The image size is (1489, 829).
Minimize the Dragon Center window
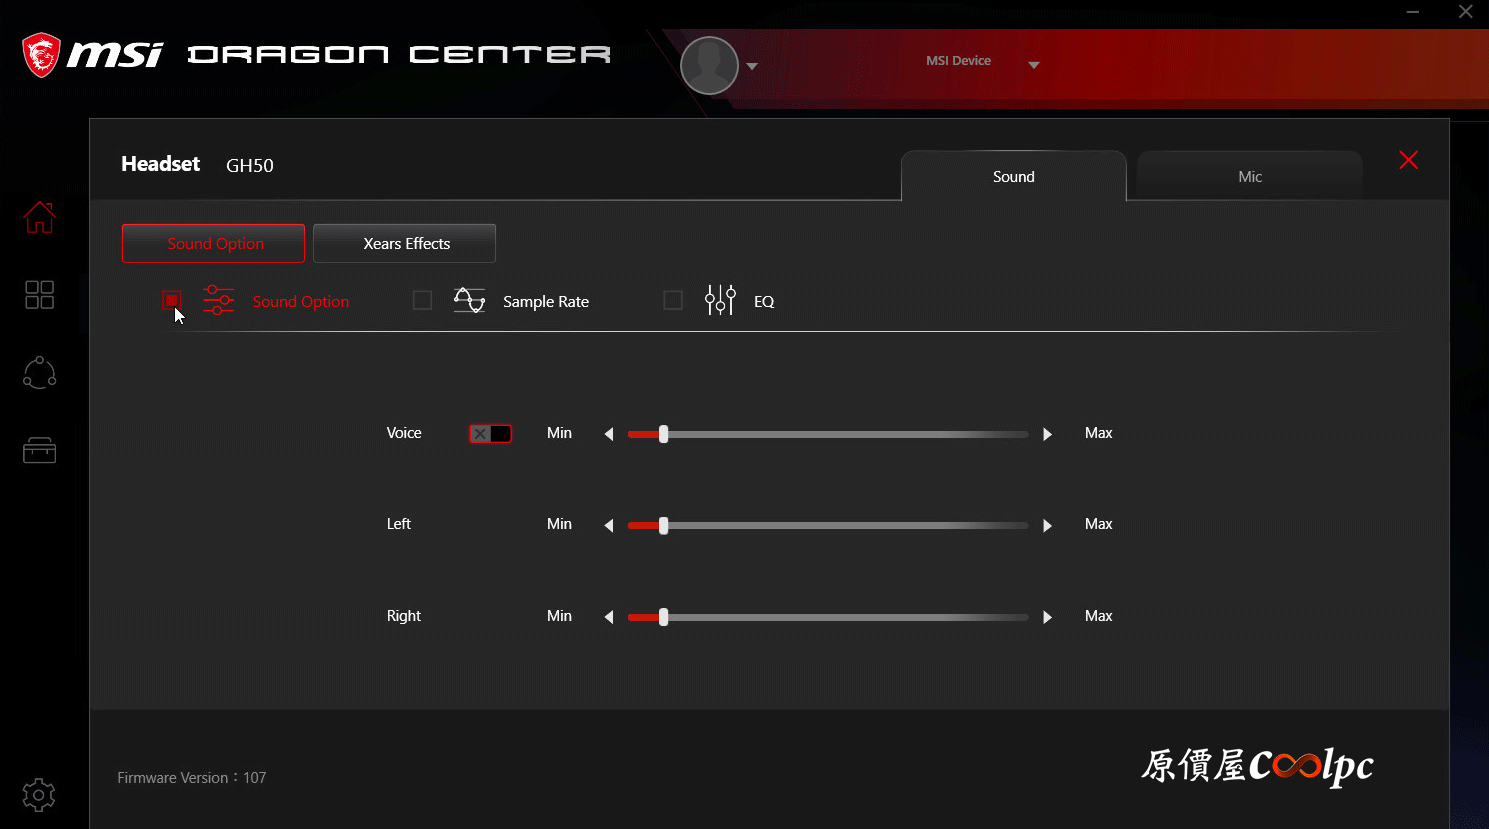coord(1413,12)
